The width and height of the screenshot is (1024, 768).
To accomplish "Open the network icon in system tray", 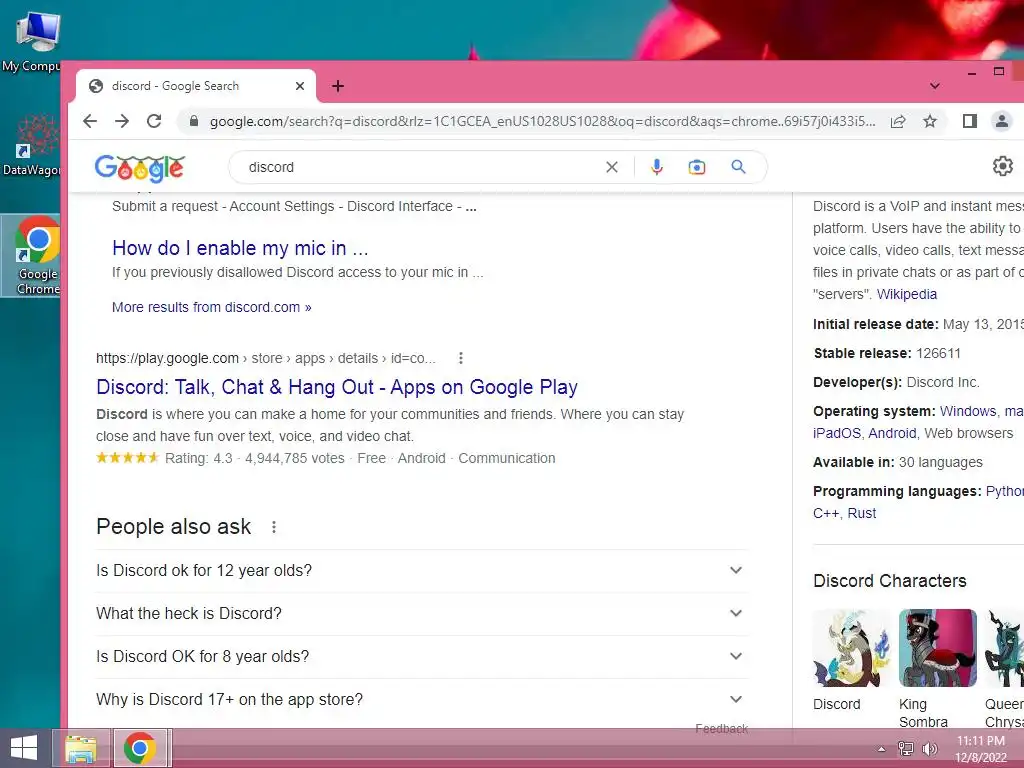I will coord(906,748).
